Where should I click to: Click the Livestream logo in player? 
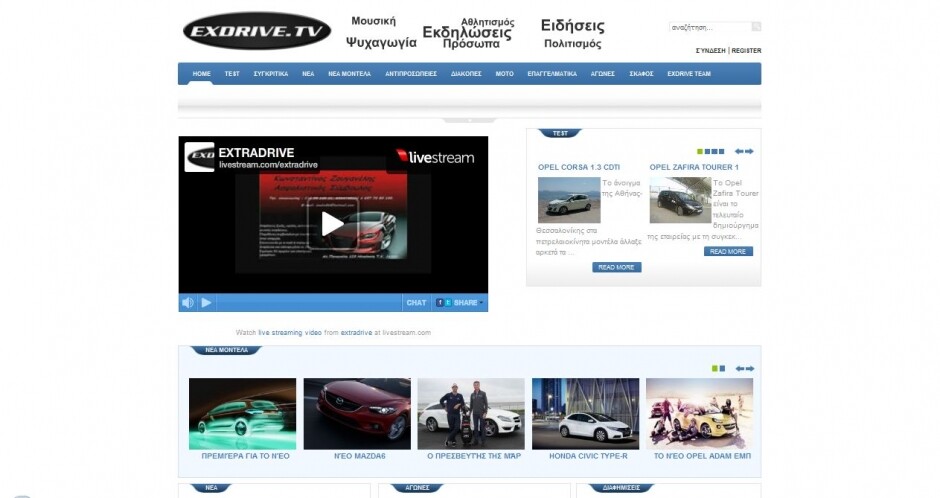[x=435, y=157]
